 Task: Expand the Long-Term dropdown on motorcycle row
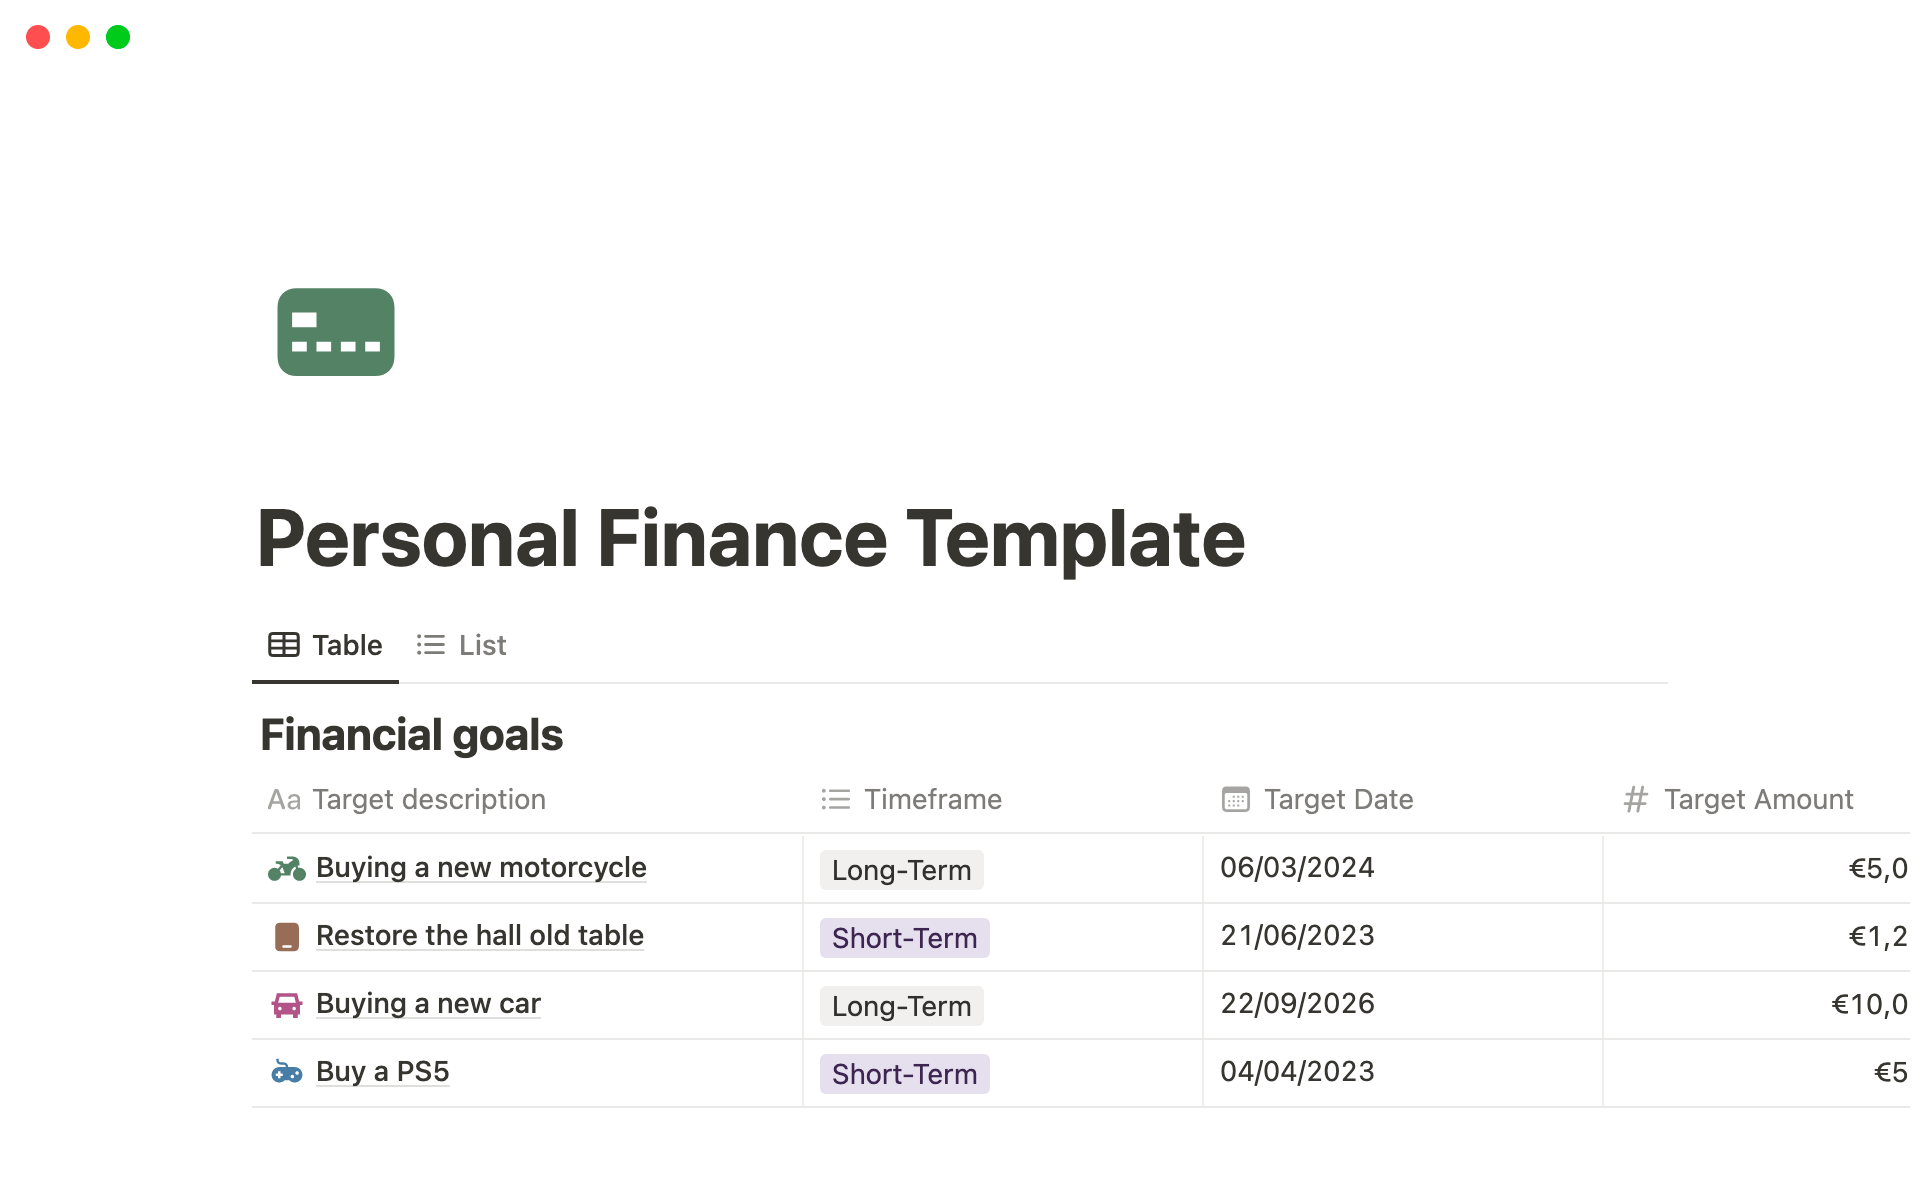900,868
